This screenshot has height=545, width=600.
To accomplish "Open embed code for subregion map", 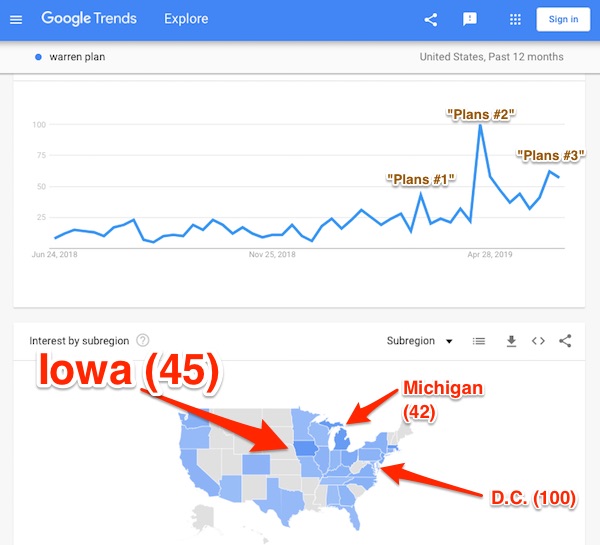I will 538,341.
